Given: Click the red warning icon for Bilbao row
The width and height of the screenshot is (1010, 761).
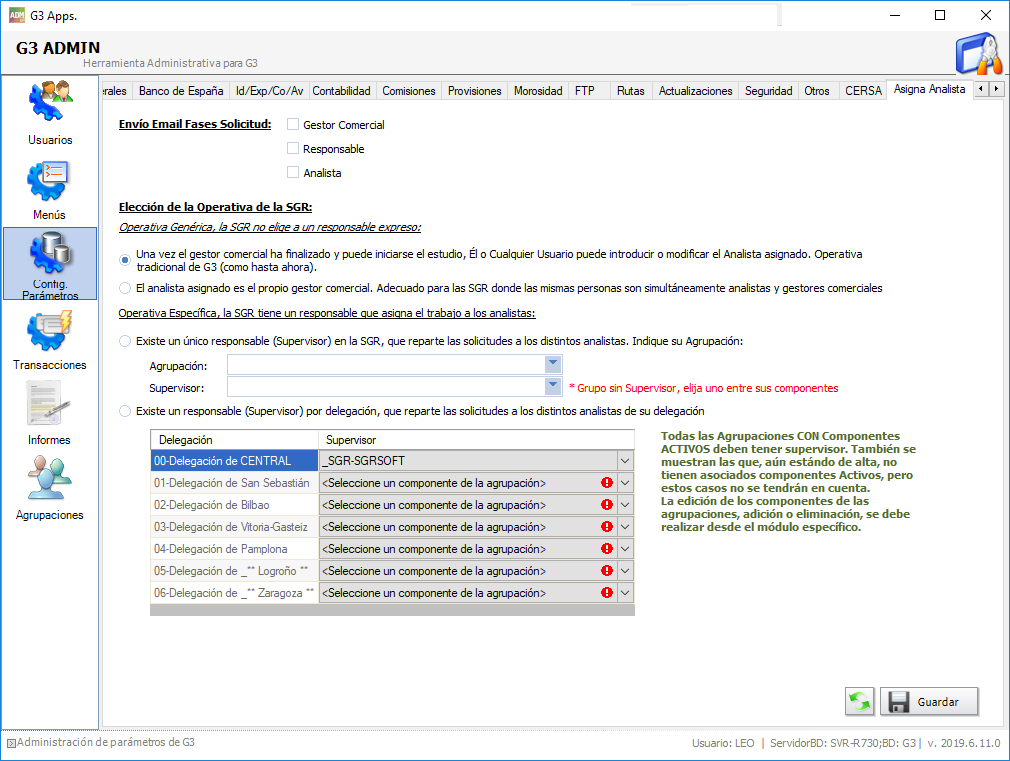Looking at the screenshot, I should (607, 505).
